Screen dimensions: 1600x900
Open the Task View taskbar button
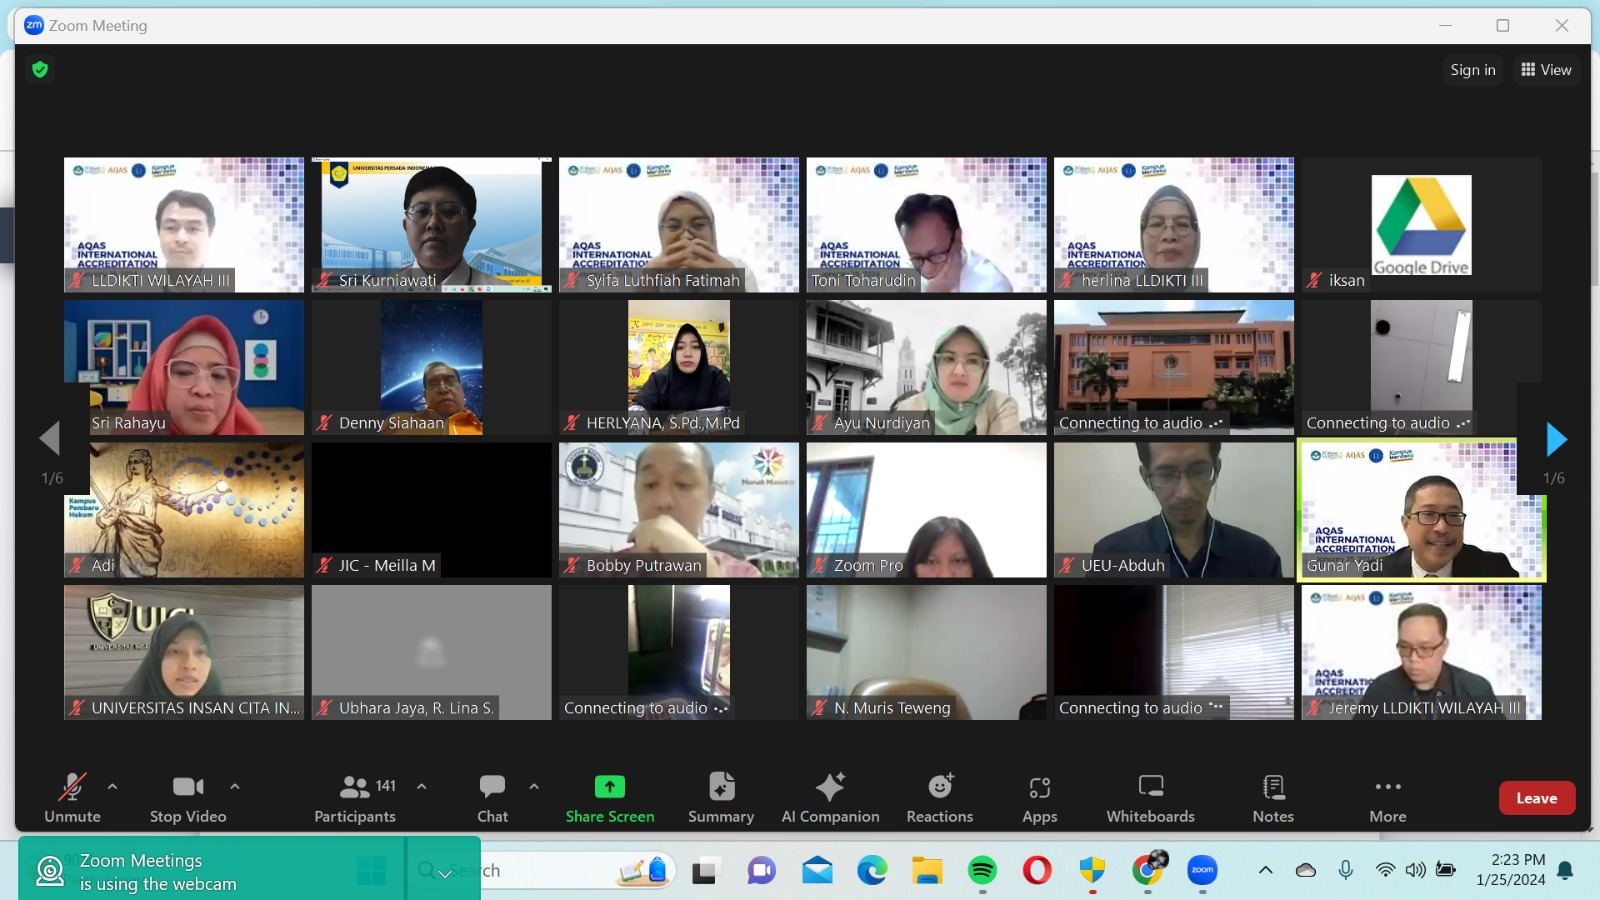click(x=705, y=870)
